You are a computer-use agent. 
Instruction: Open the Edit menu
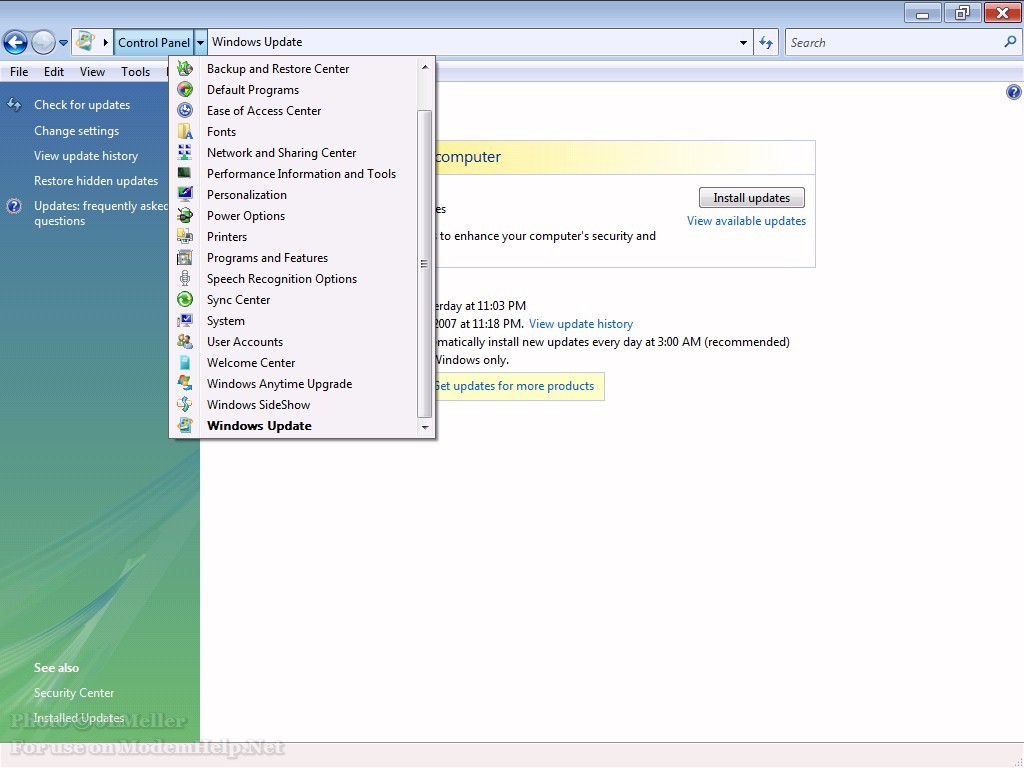[54, 72]
